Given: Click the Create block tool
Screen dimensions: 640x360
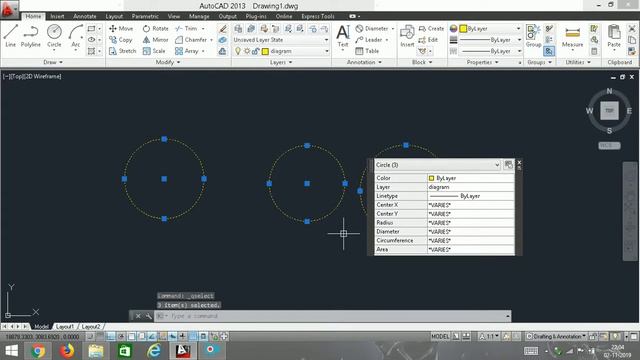Looking at the screenshot, I should click(x=431, y=29).
